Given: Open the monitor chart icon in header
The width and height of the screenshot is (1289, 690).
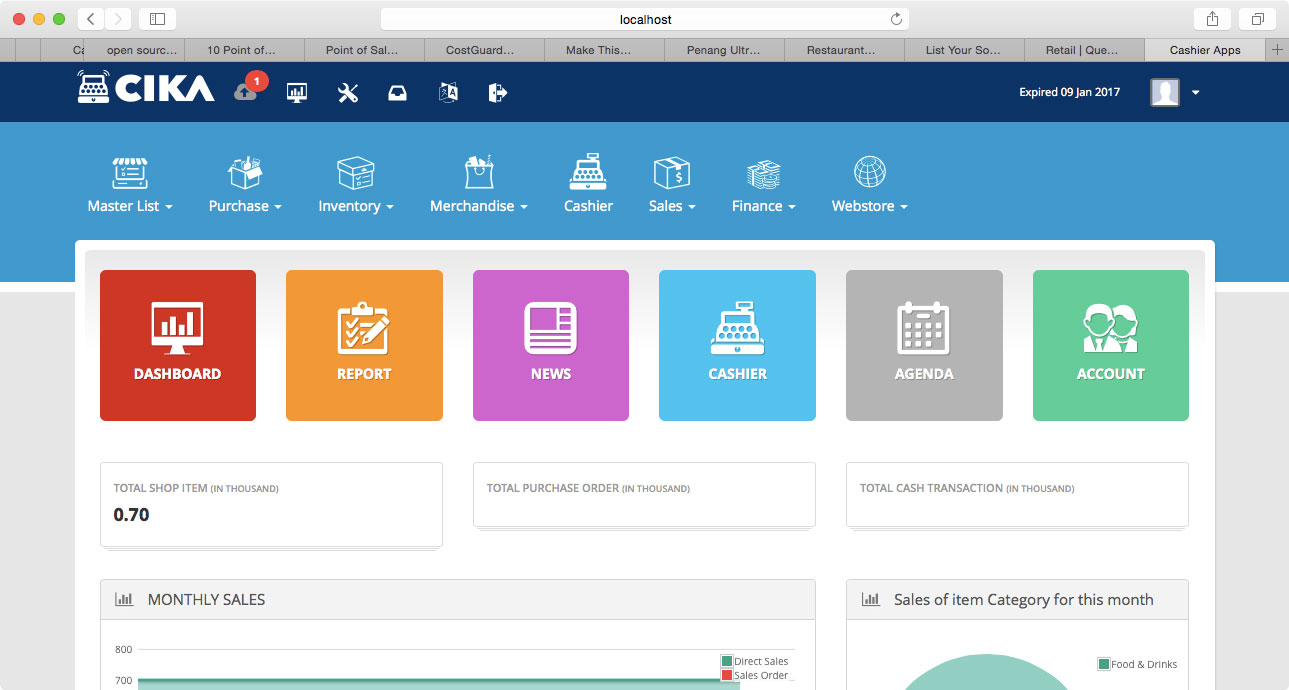Looking at the screenshot, I should point(297,93).
